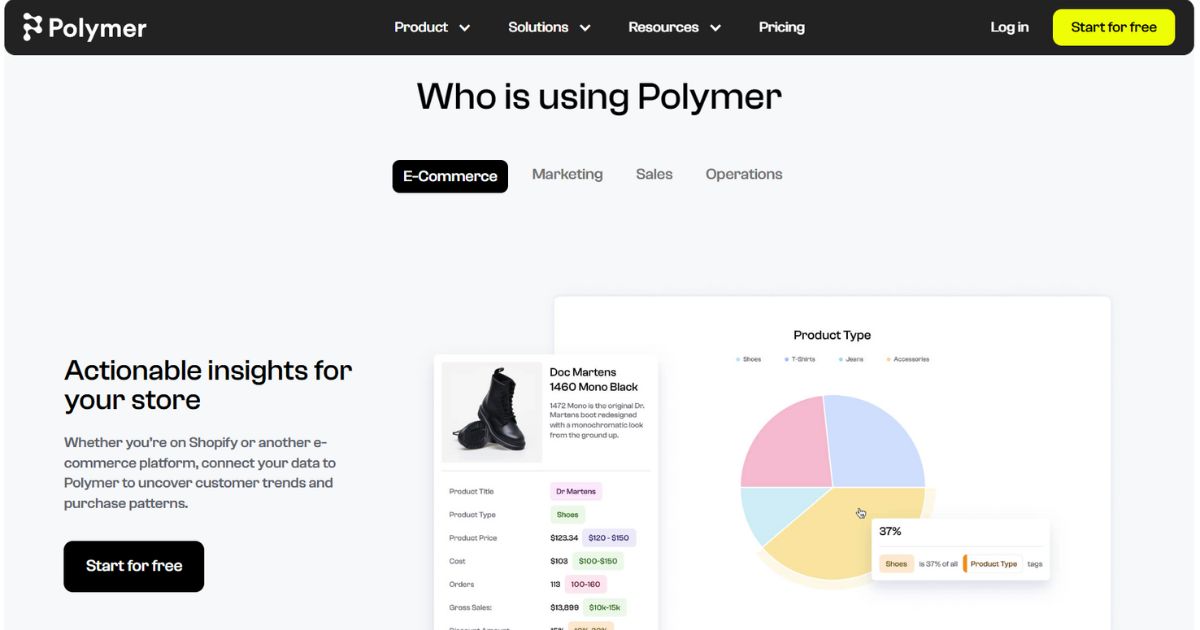Click the black Start for free button below the description
Image resolution: width=1200 pixels, height=630 pixels.
(x=133, y=566)
